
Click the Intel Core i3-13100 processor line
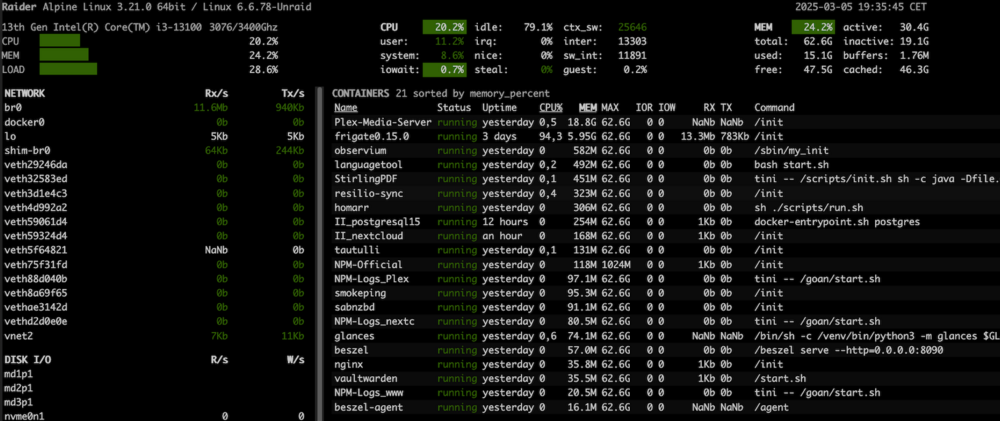140,27
